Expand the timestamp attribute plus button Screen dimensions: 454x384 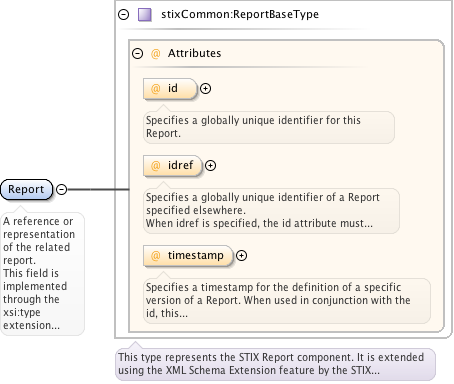[241, 256]
